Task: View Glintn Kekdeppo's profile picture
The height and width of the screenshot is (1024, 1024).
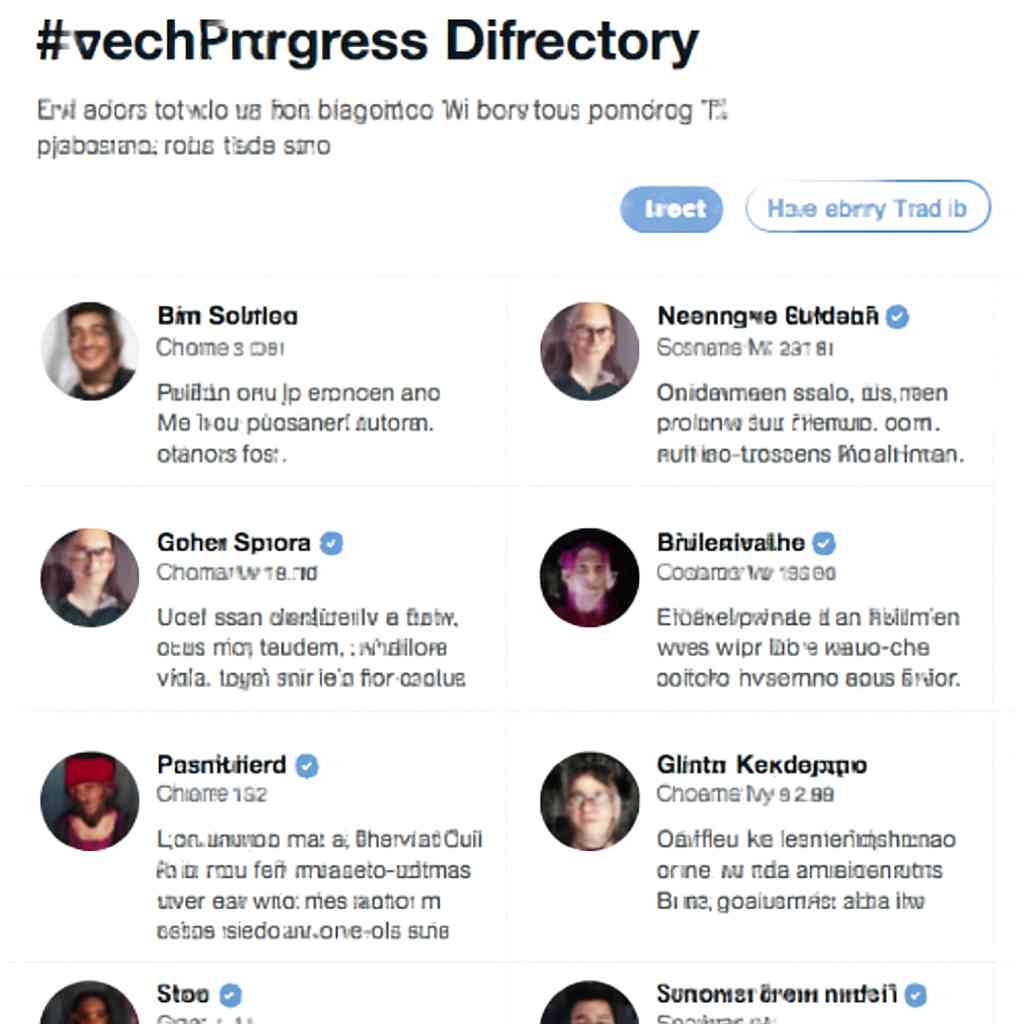Action: (589, 801)
